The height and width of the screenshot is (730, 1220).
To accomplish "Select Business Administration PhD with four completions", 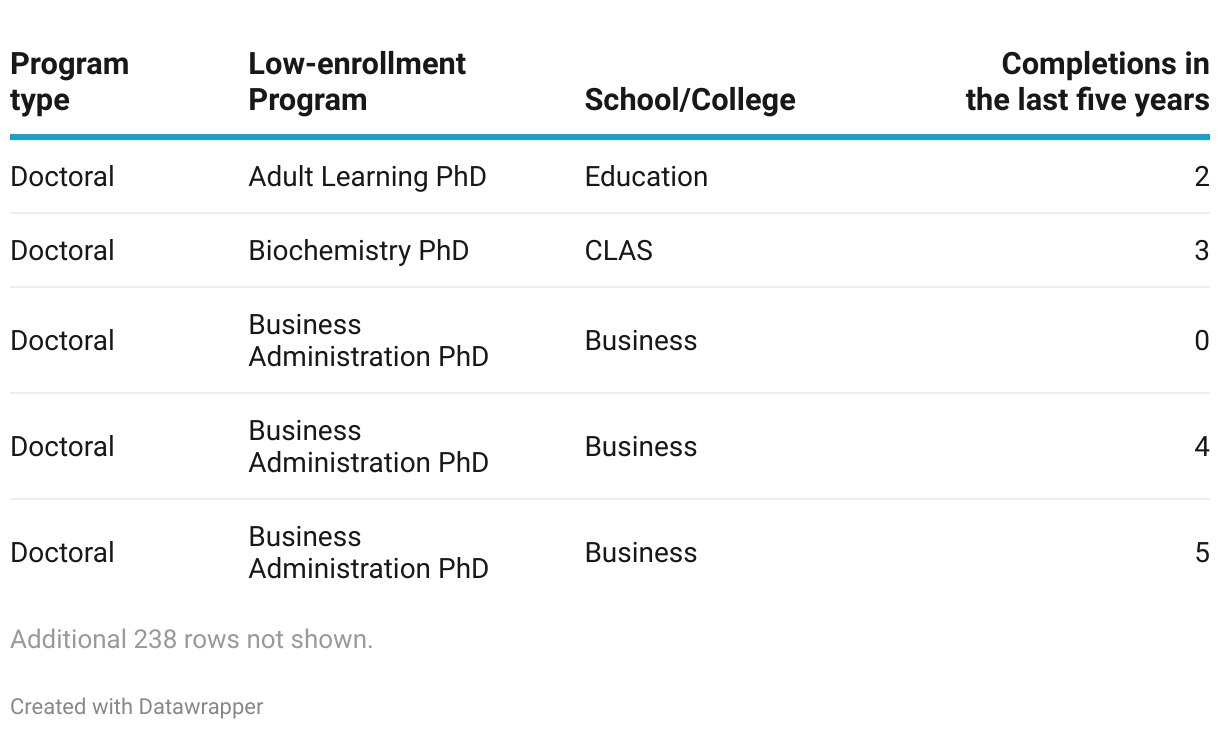I will click(367, 447).
